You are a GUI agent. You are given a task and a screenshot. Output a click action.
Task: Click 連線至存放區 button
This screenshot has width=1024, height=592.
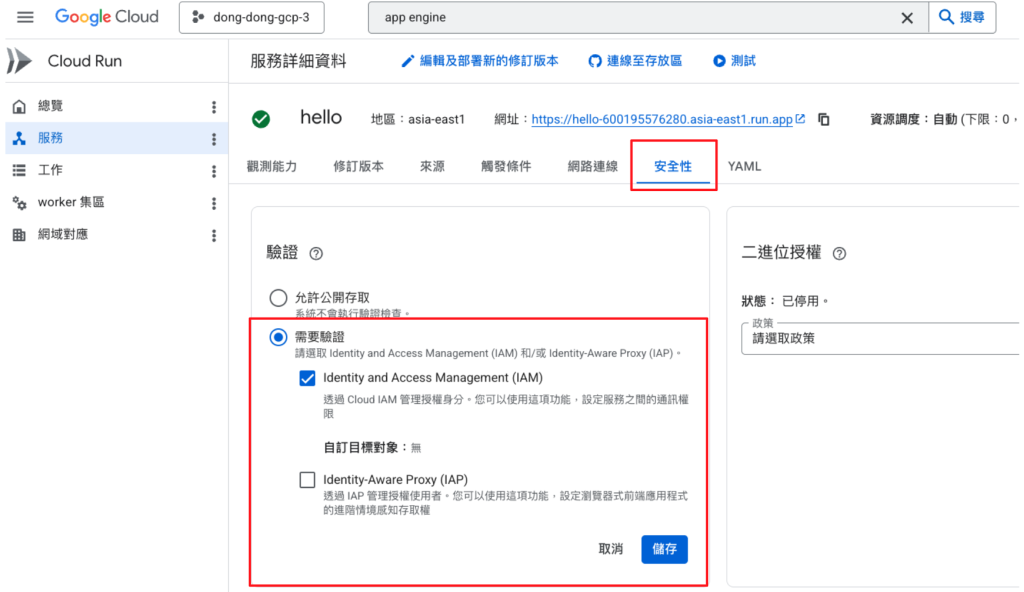[635, 61]
